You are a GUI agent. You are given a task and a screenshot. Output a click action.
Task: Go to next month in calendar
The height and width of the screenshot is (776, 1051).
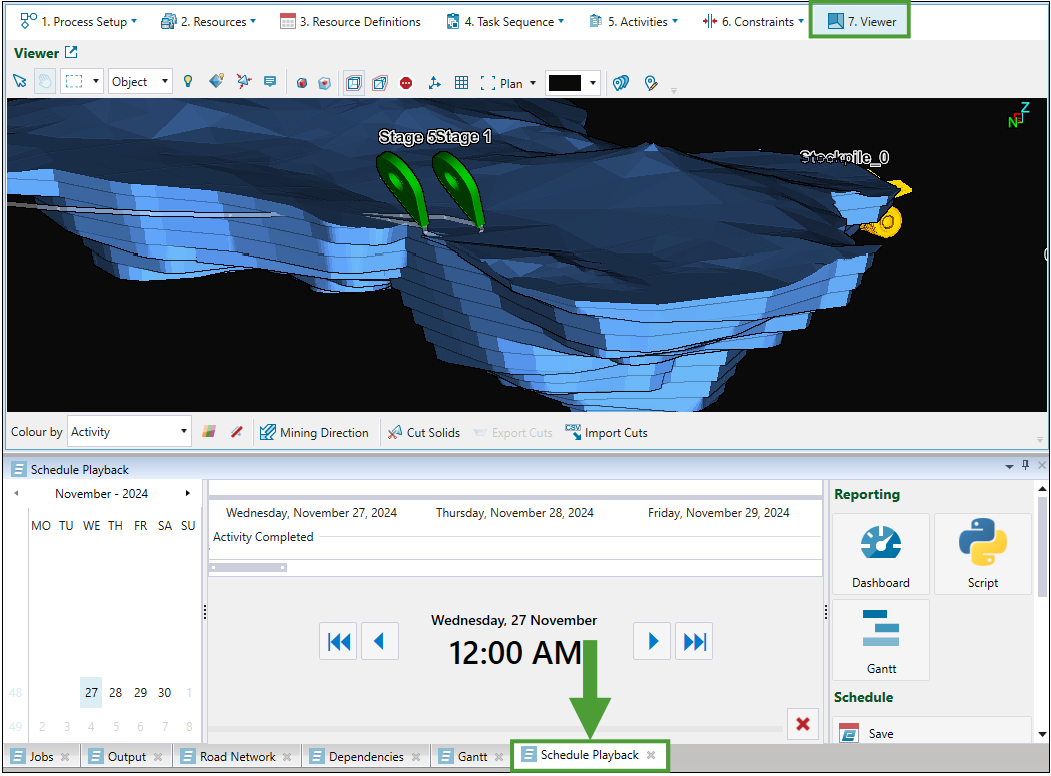click(188, 493)
